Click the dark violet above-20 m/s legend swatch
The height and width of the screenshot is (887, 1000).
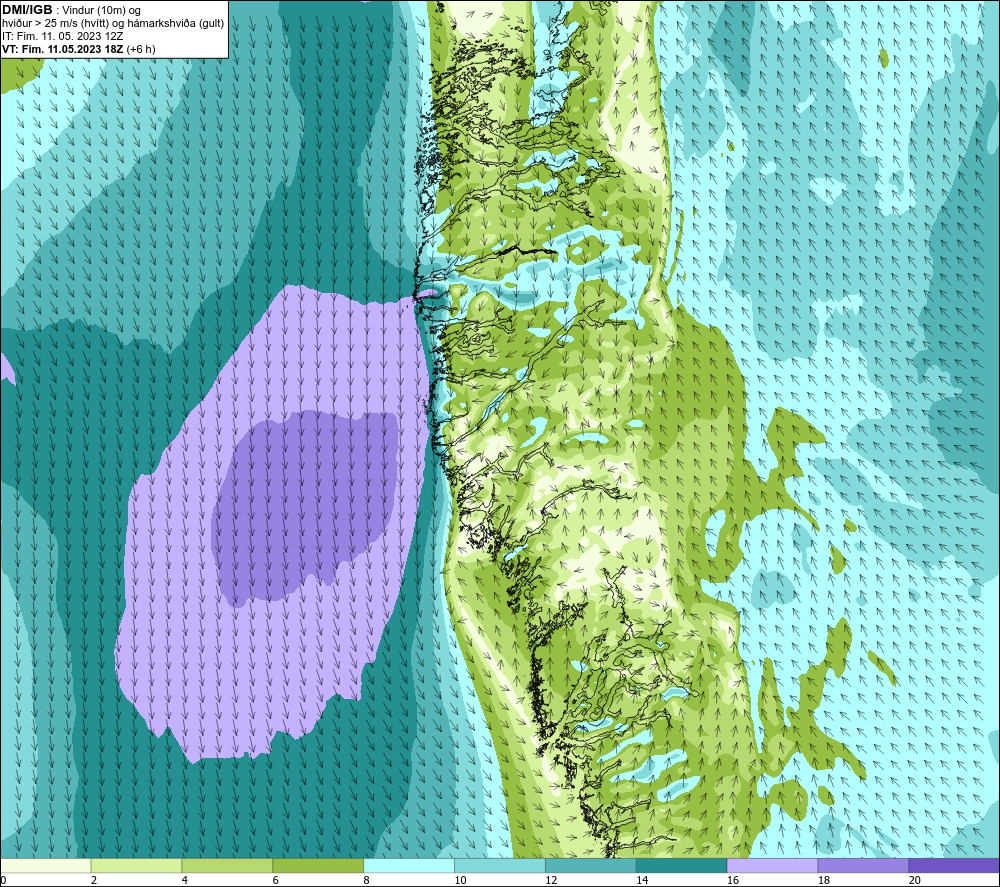(953, 866)
